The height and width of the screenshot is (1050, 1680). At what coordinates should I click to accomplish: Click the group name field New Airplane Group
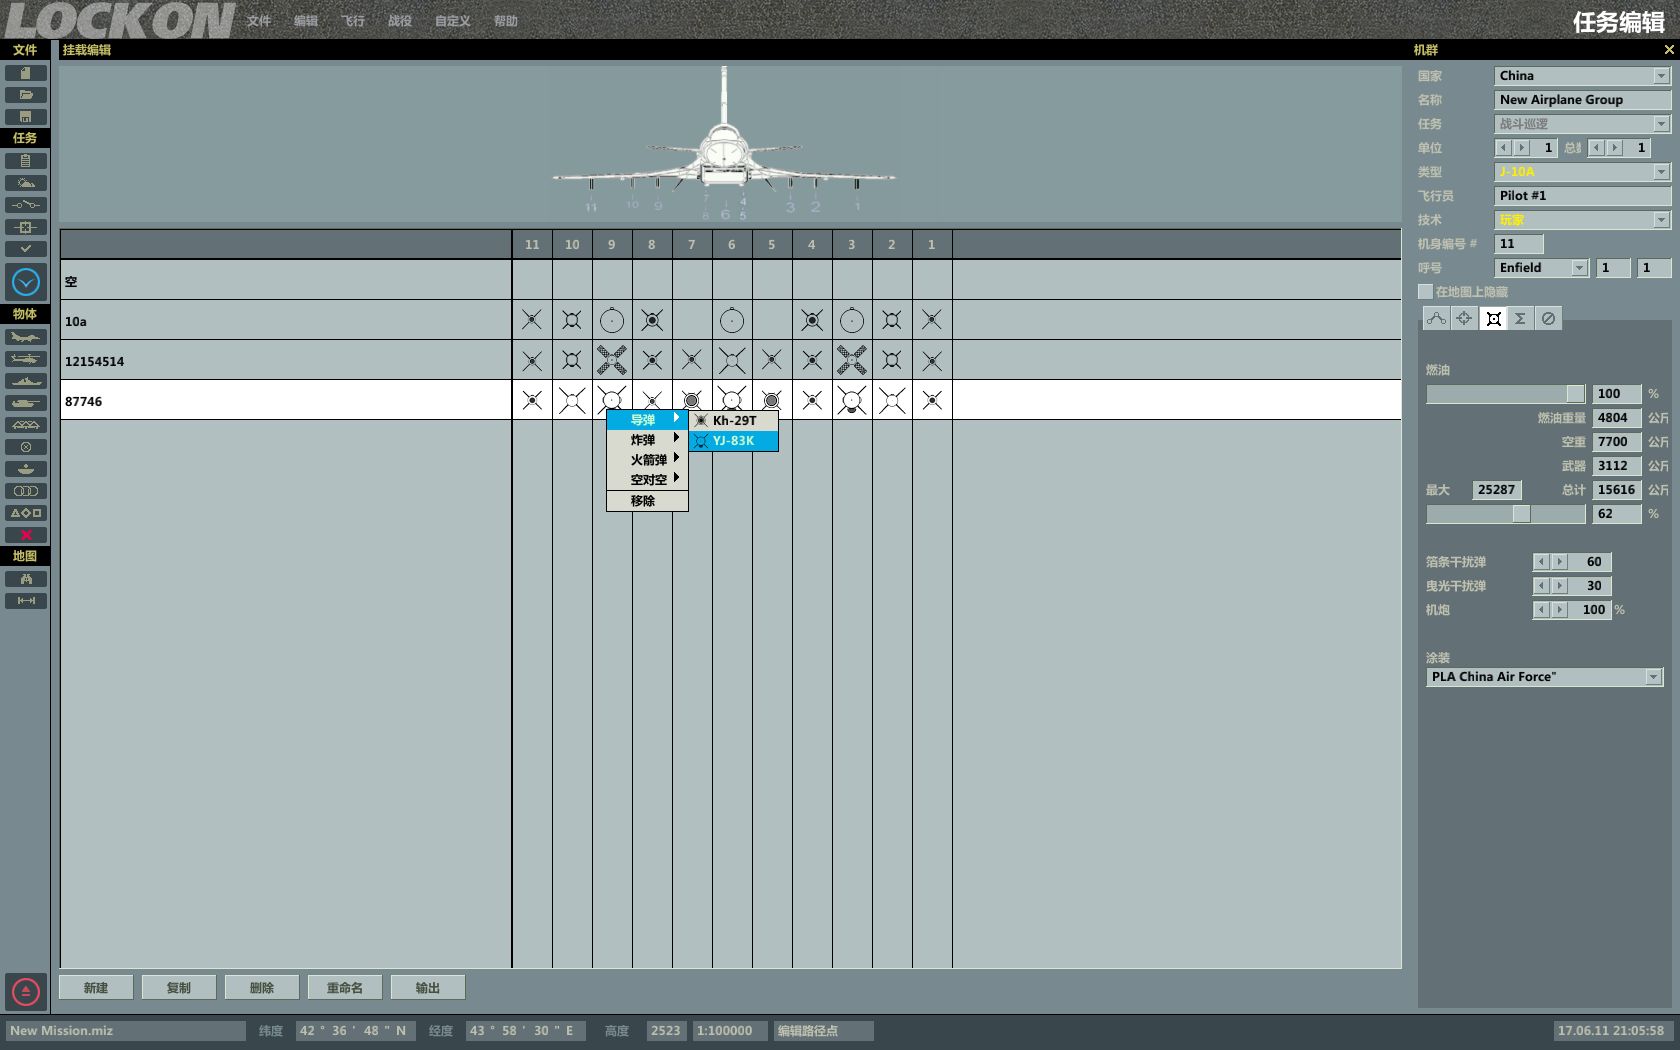click(x=1582, y=100)
